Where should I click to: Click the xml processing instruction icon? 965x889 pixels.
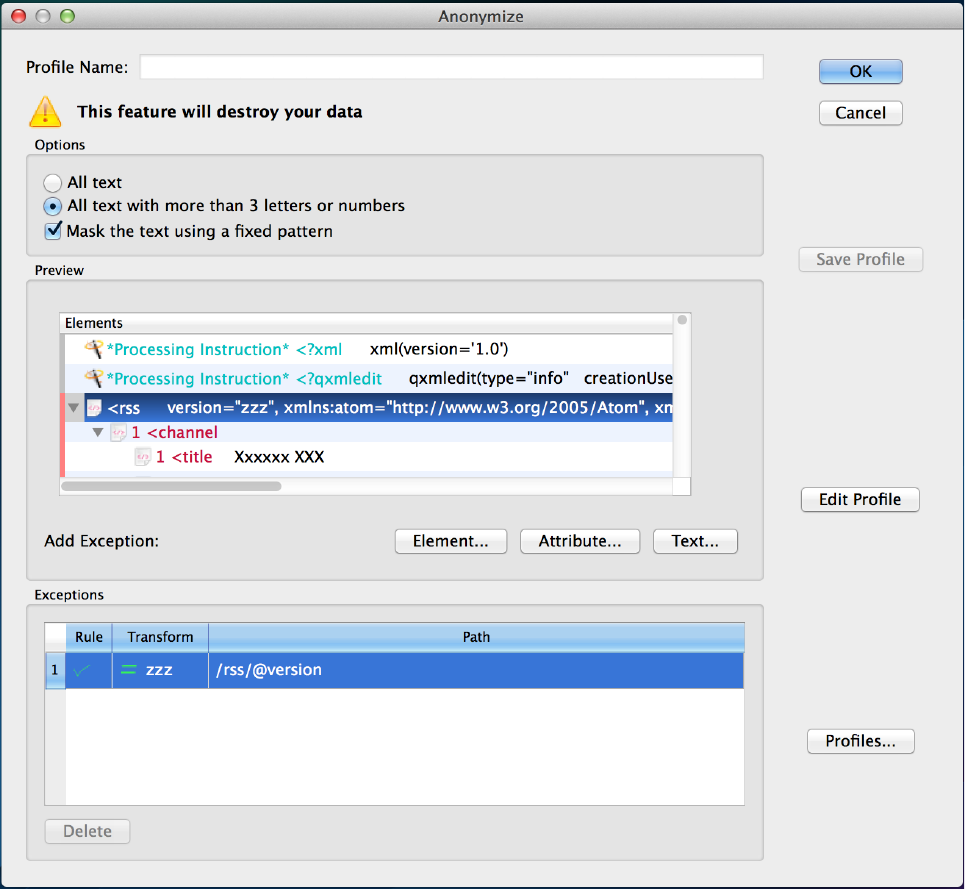(94, 349)
